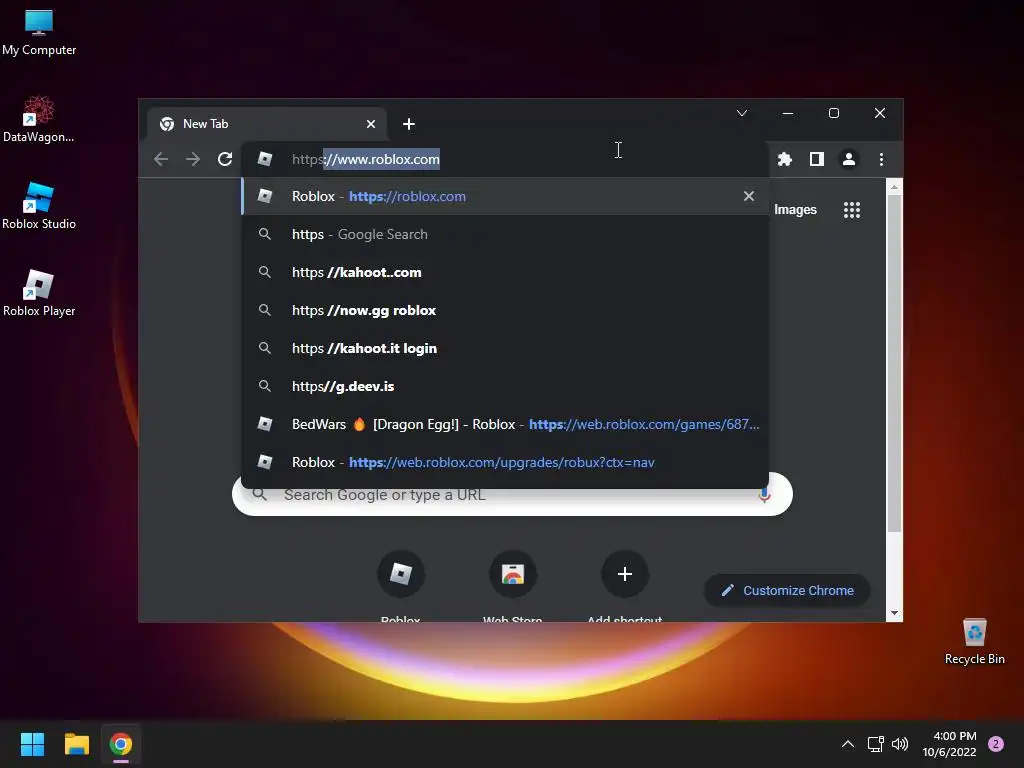
Task: Select the Roblox Studio desktop icon
Action: point(39,206)
